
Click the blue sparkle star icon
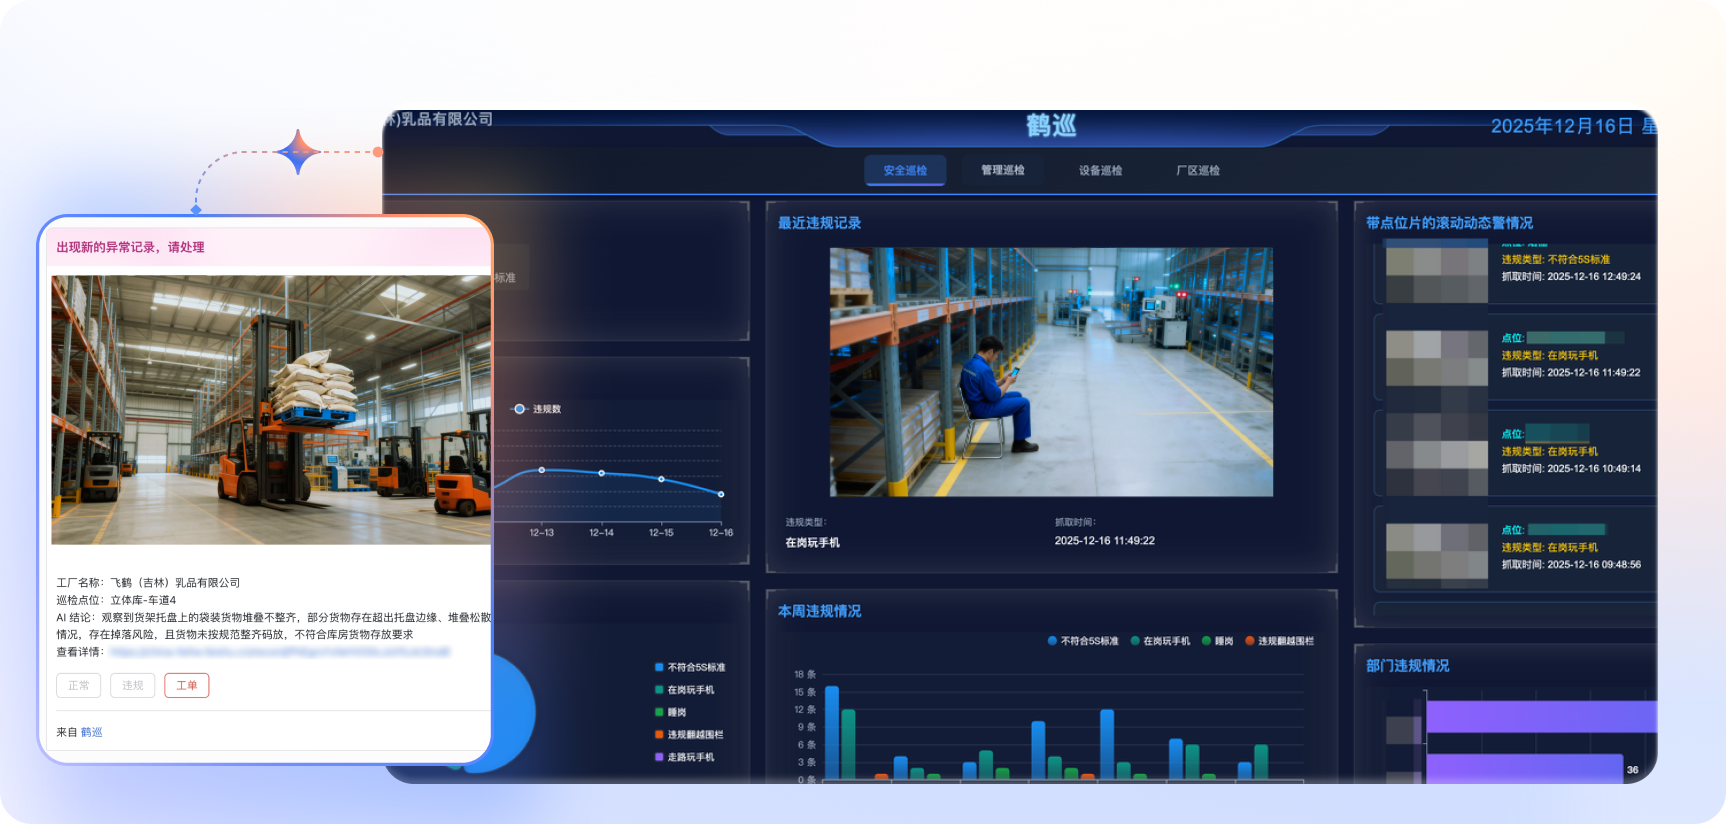tap(298, 153)
